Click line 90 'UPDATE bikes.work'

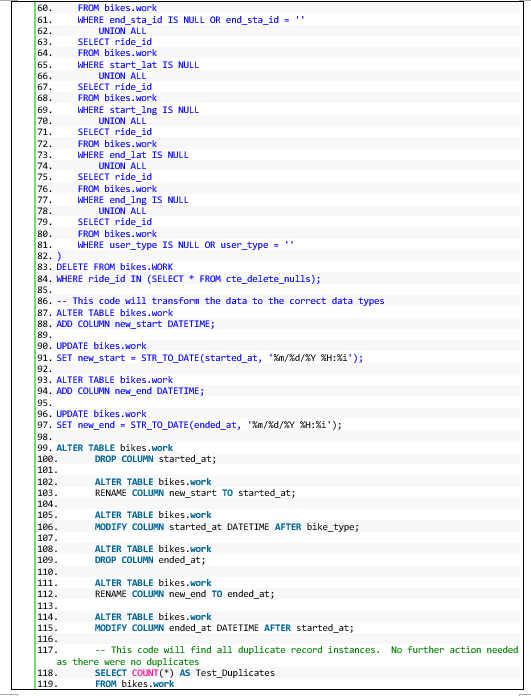tap(101, 346)
